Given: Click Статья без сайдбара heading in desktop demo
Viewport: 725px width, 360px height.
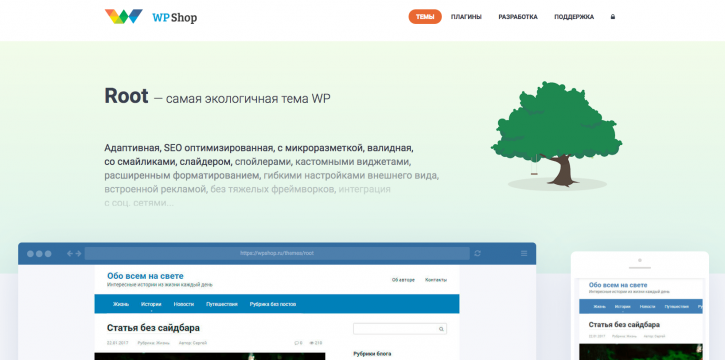Looking at the screenshot, I should tap(154, 328).
